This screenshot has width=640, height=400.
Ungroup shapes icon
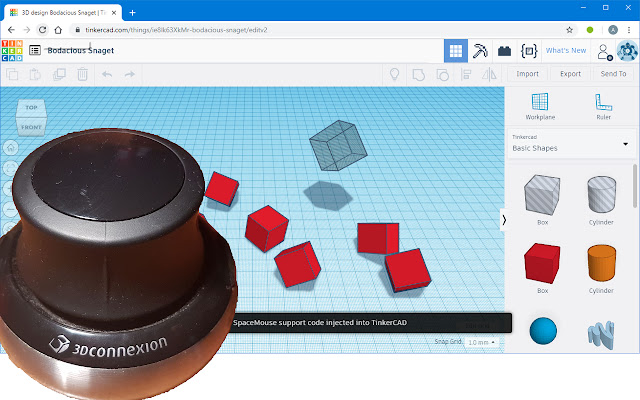coord(442,74)
